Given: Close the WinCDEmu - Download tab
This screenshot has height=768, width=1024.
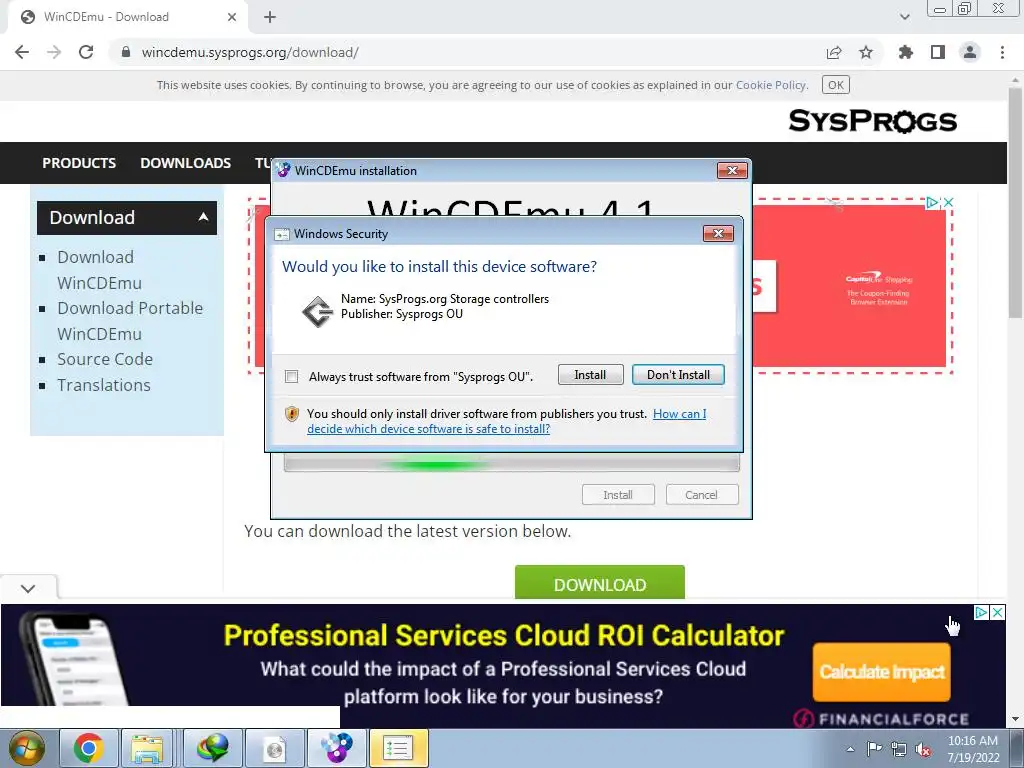Looking at the screenshot, I should point(232,17).
